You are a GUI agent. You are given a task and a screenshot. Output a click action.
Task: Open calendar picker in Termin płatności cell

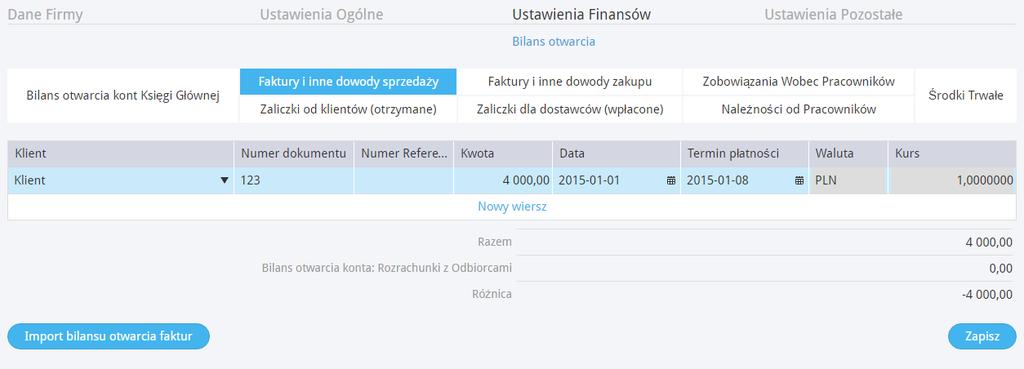(799, 181)
